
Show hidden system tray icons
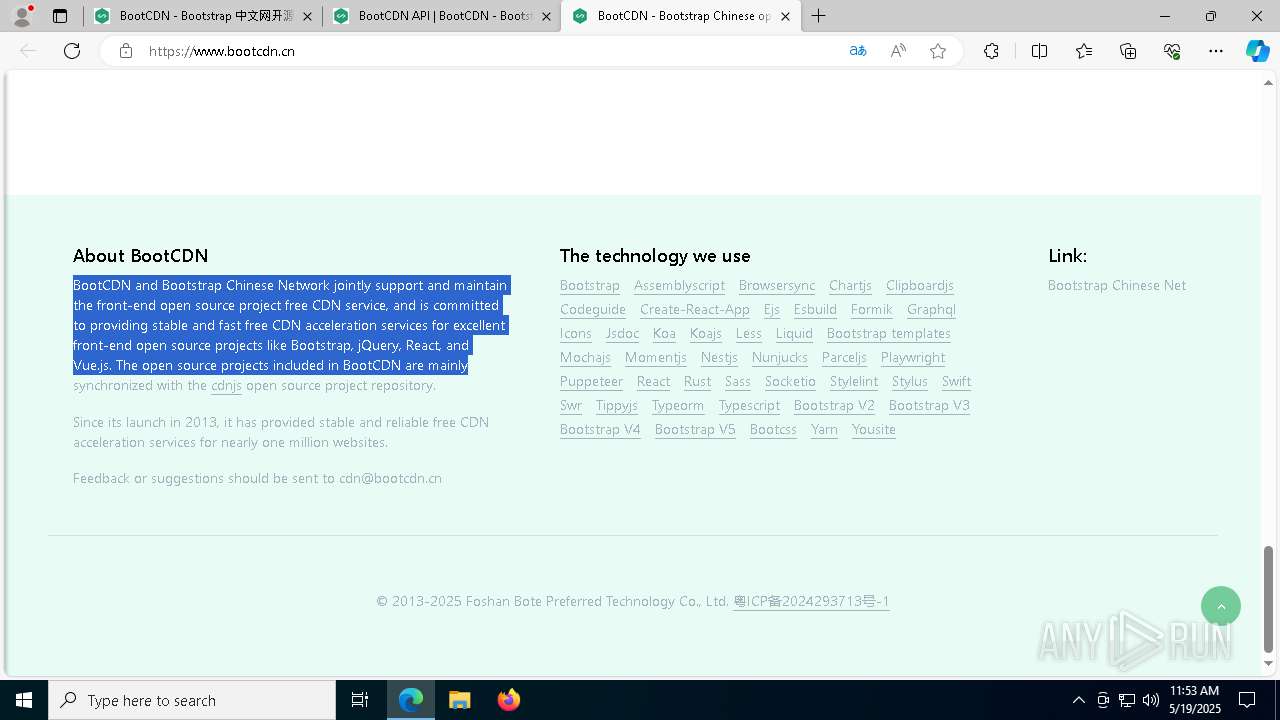coord(1079,700)
